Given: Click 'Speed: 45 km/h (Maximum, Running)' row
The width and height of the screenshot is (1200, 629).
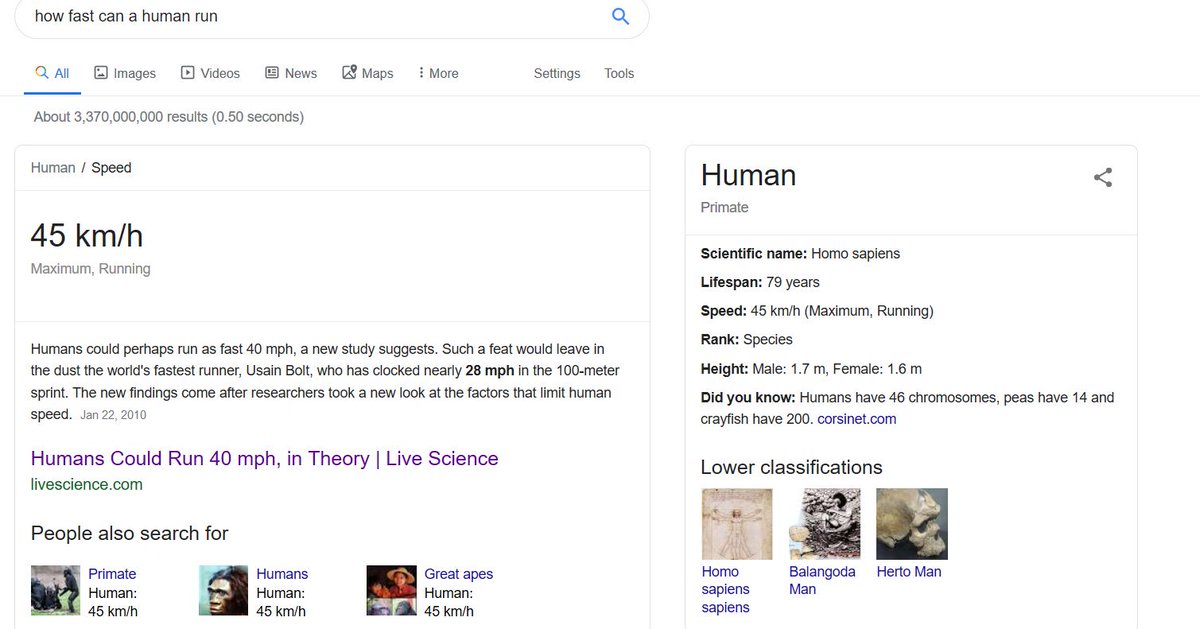Looking at the screenshot, I should pos(817,311).
